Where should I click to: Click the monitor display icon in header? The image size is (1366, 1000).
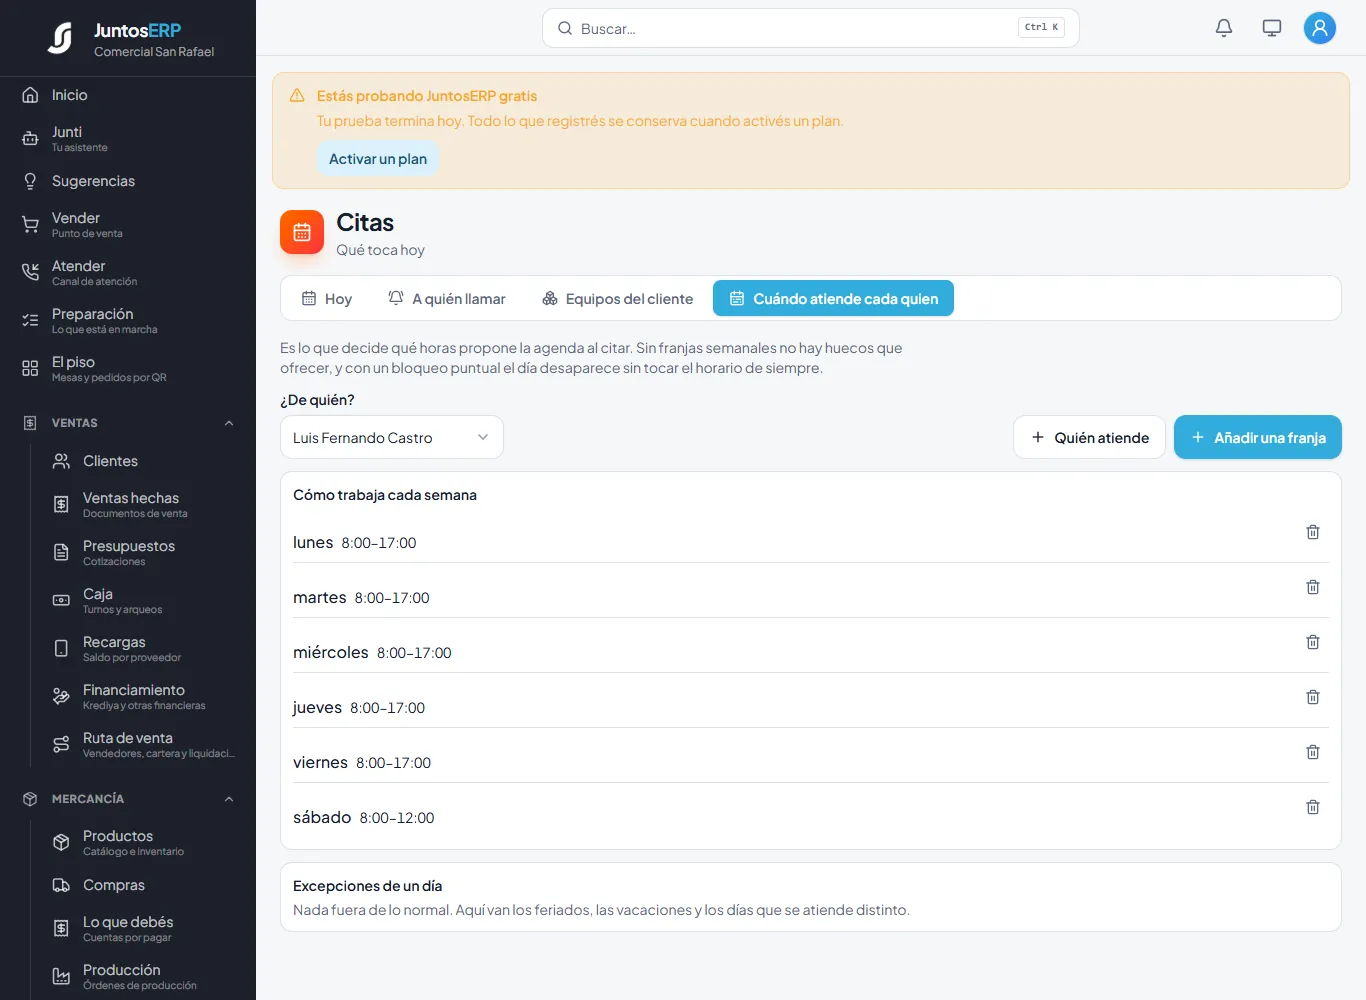tap(1272, 28)
